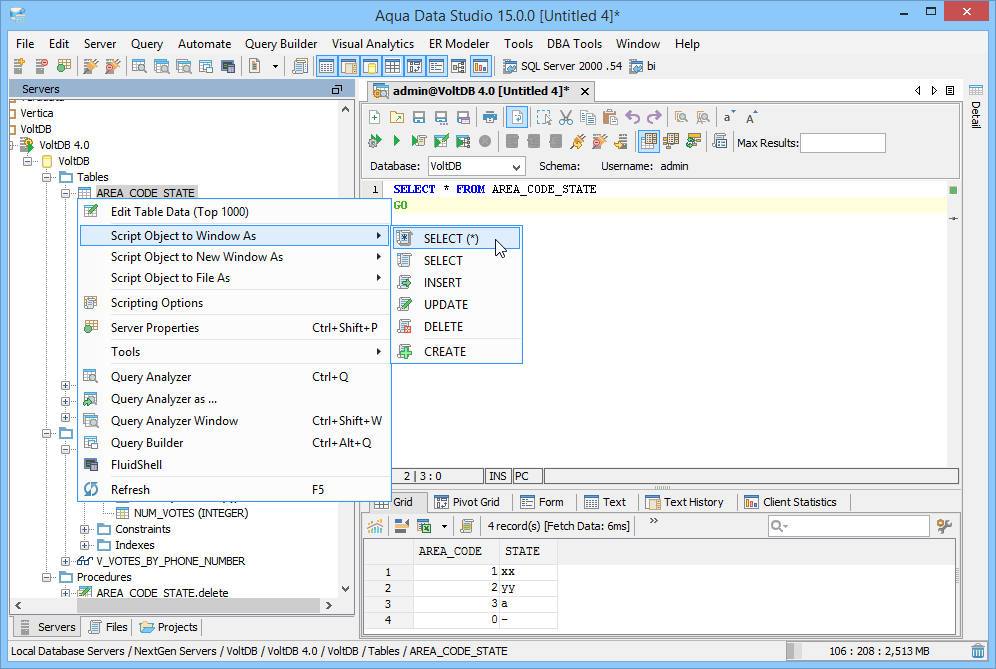Toggle the highlighted chart pane button in main toolbar

480,66
